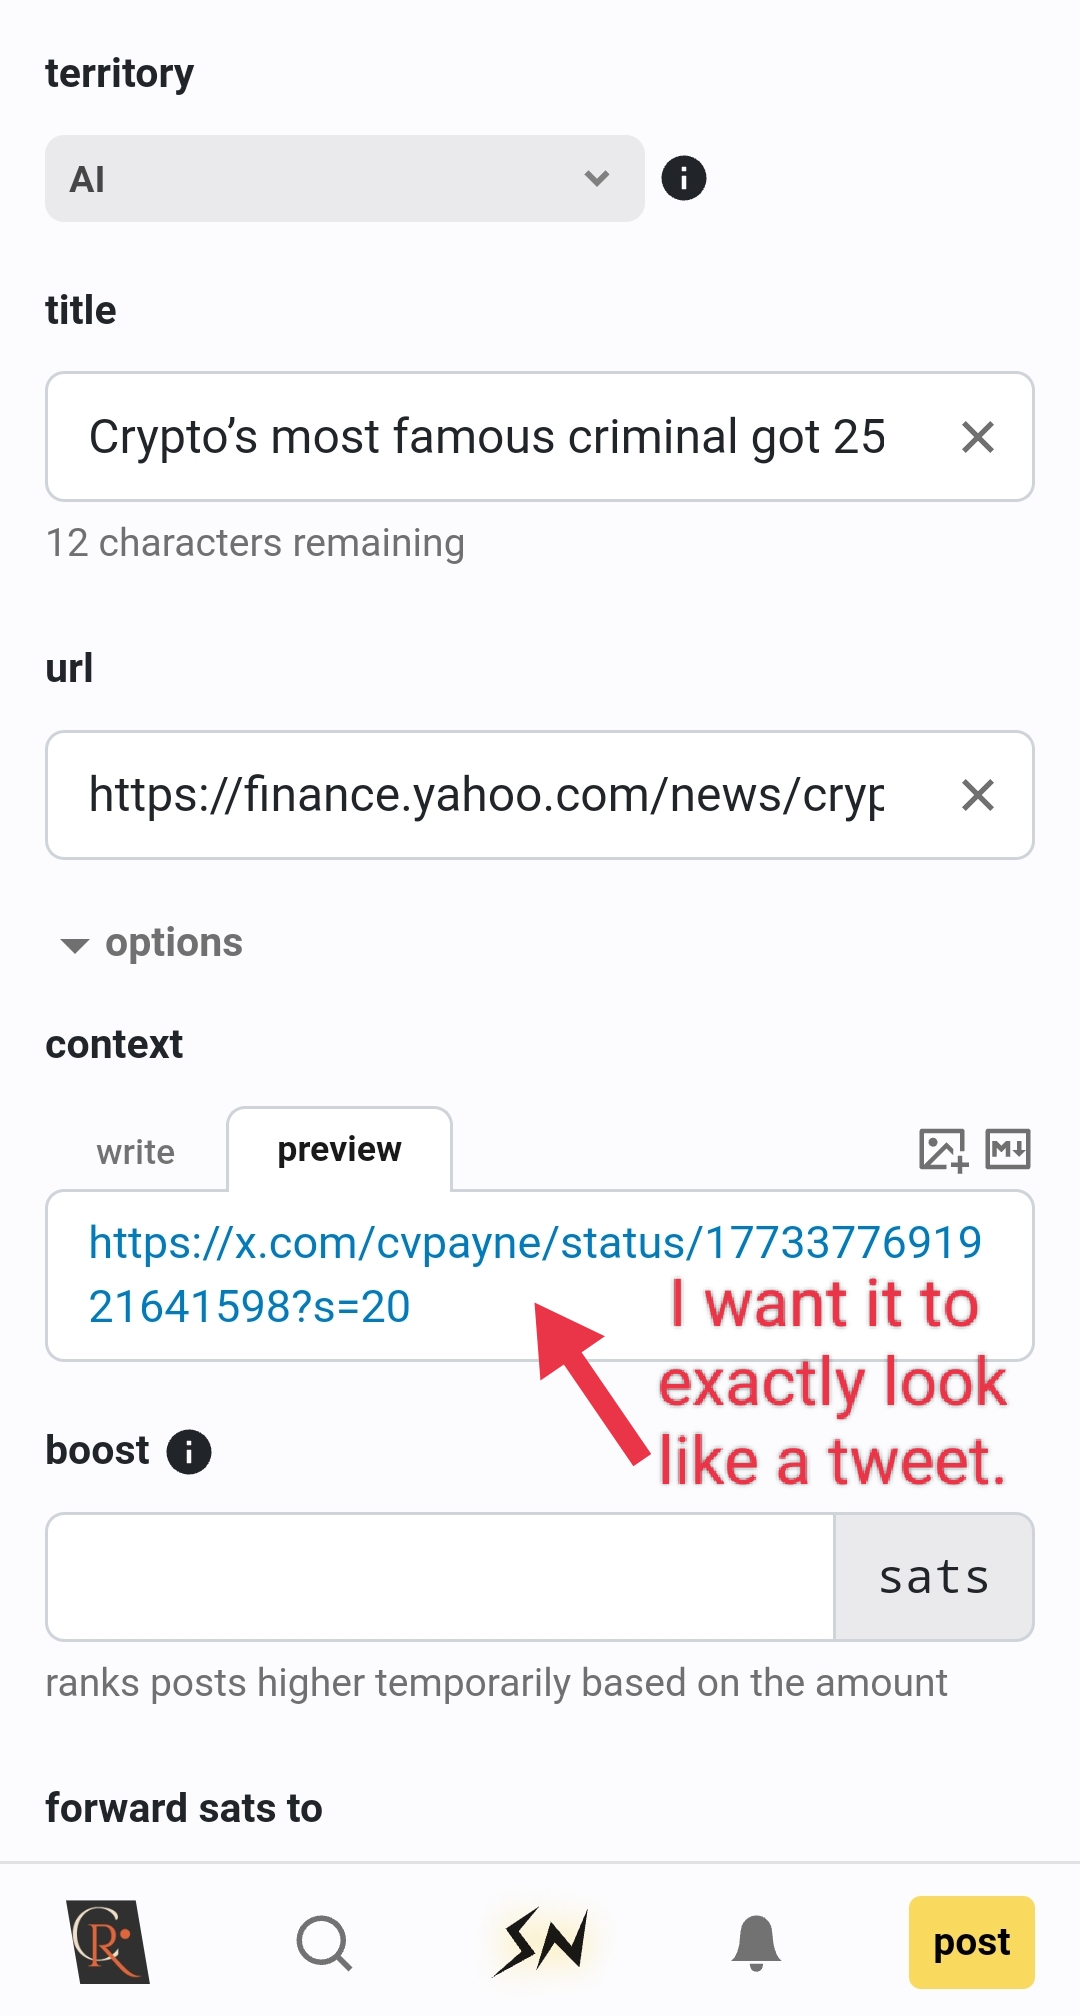Open the profile avatar icon

(108, 1942)
